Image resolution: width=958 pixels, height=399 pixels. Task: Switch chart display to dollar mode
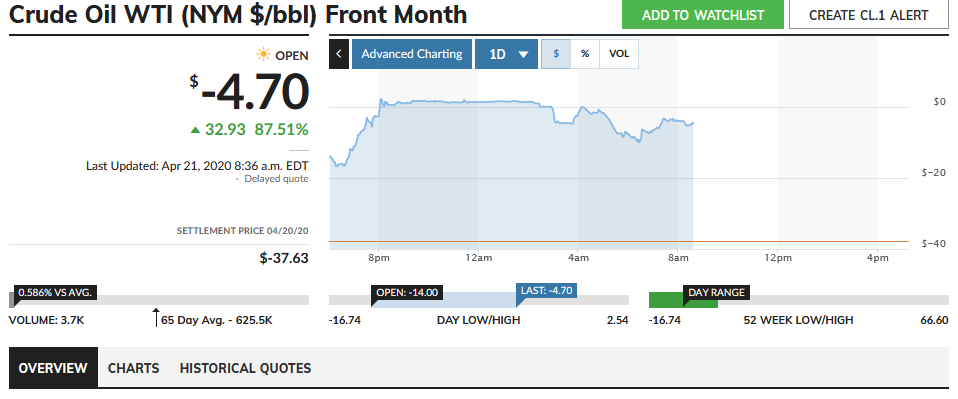point(556,54)
